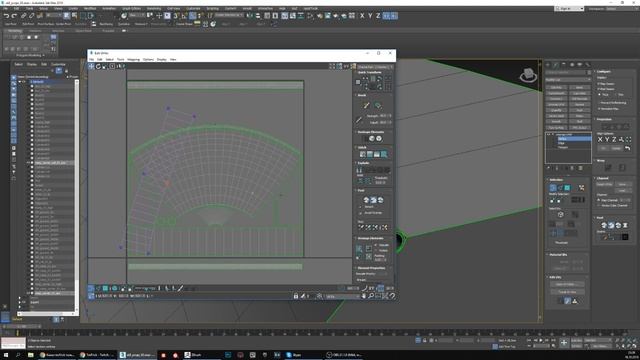Click the Redo arrow in main toolbar

point(14,16)
